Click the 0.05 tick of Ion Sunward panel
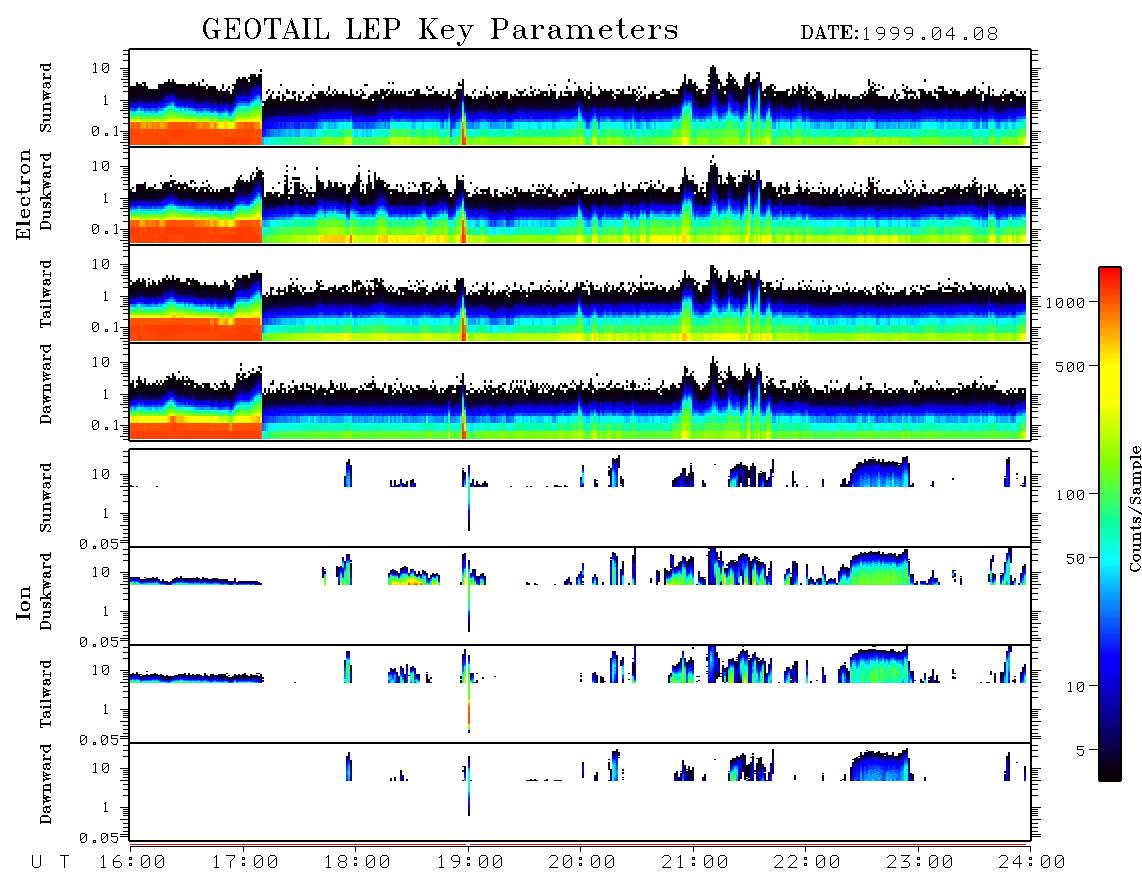Screen dimensions: 1142x880 point(99,544)
